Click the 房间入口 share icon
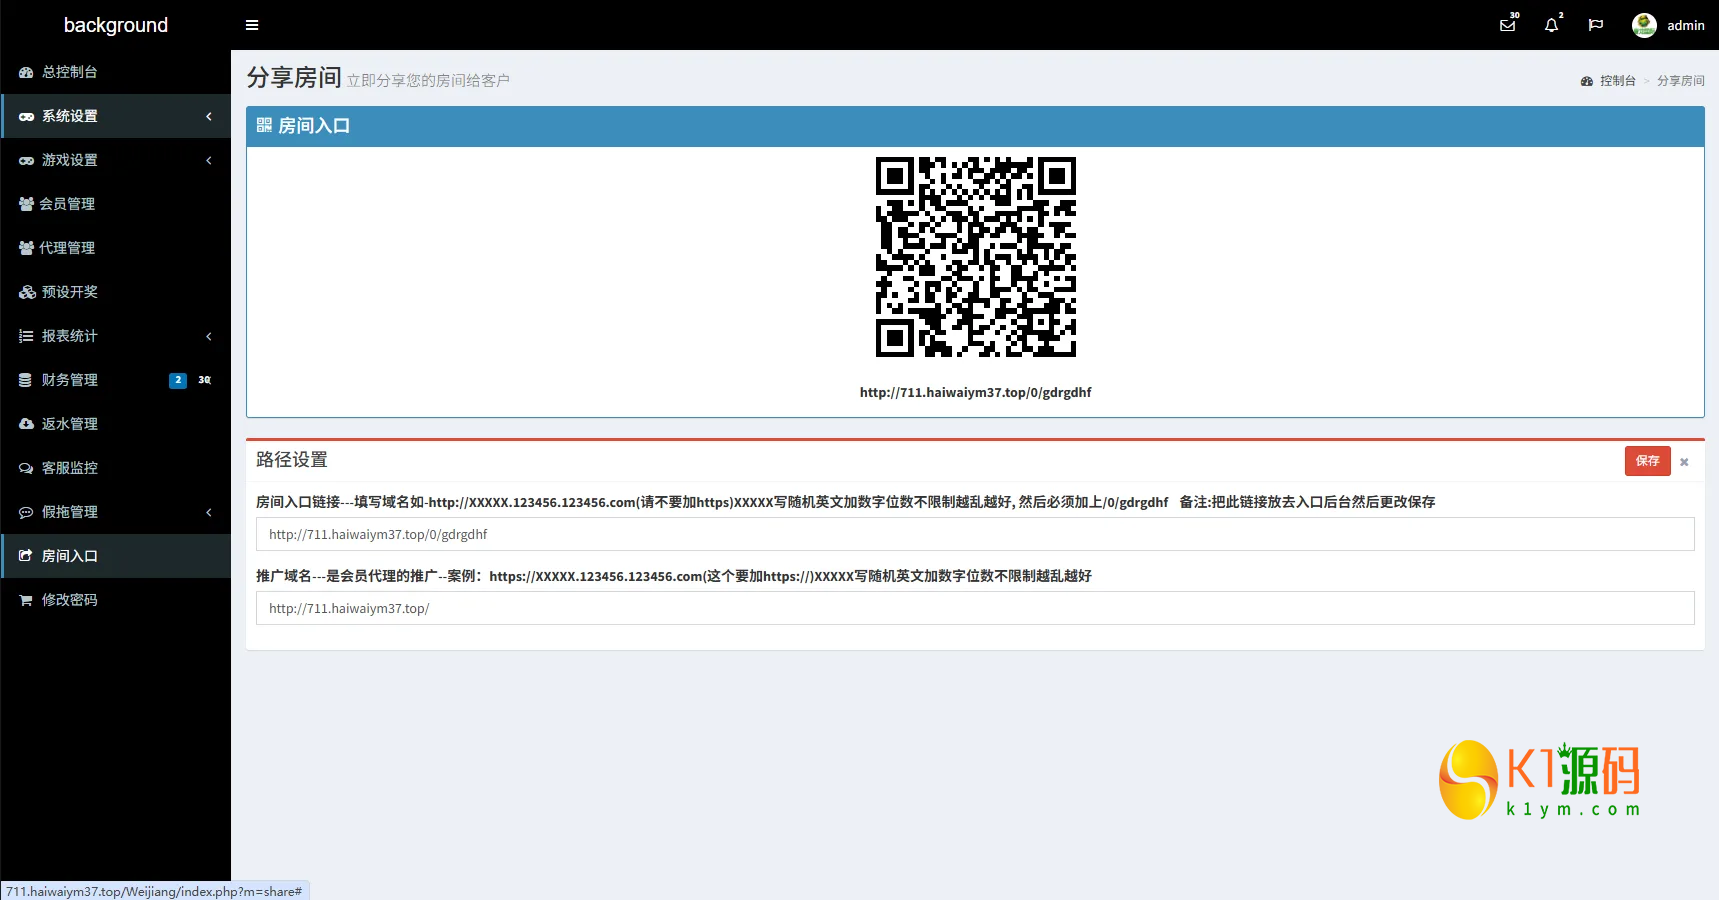1719x900 pixels. (x=26, y=556)
